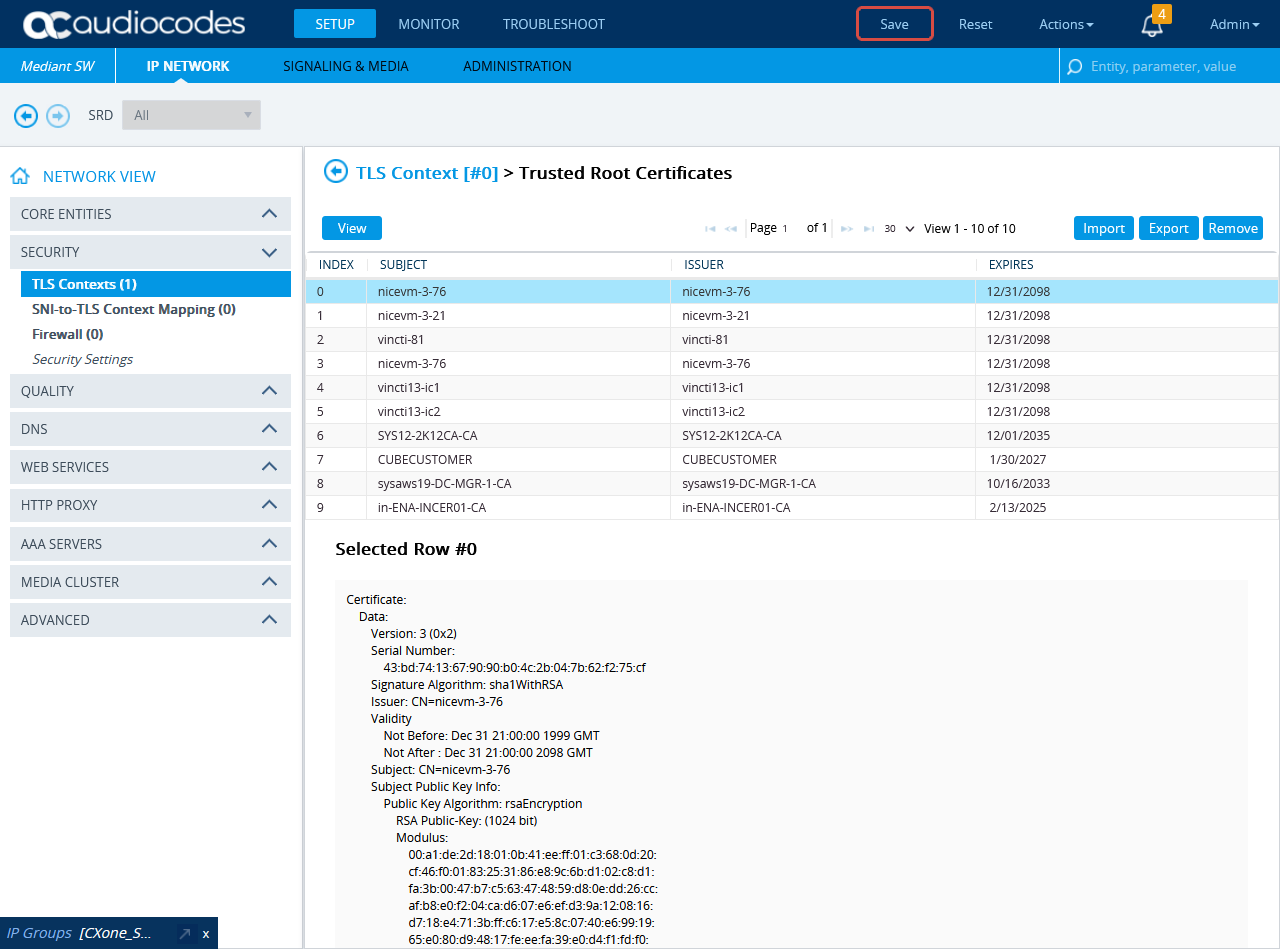Viewport: 1280px width, 949px height.
Task: Click the Remove button
Action: pyautogui.click(x=1233, y=228)
